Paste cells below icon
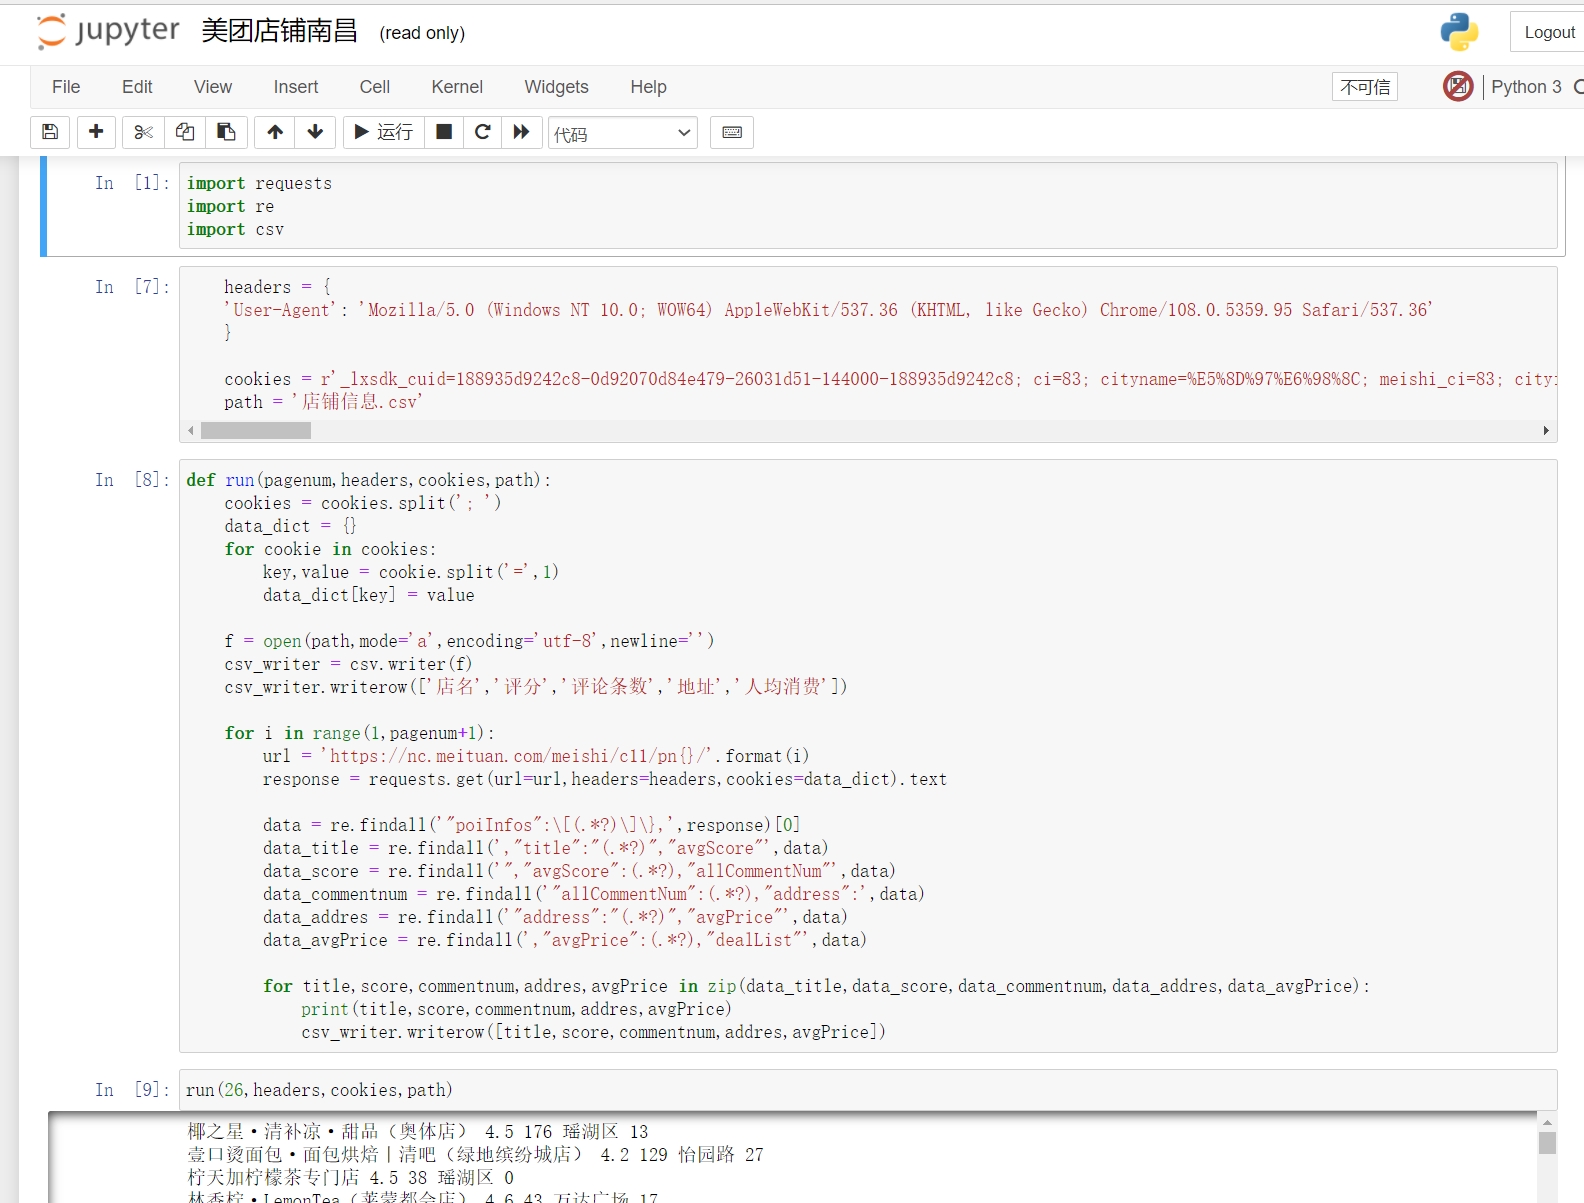1584x1203 pixels. [226, 132]
